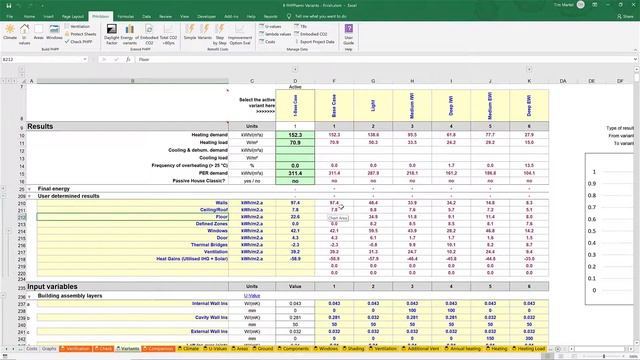640x360 pixels.
Task: Click the formula bar containing Floor
Action: [384, 59]
